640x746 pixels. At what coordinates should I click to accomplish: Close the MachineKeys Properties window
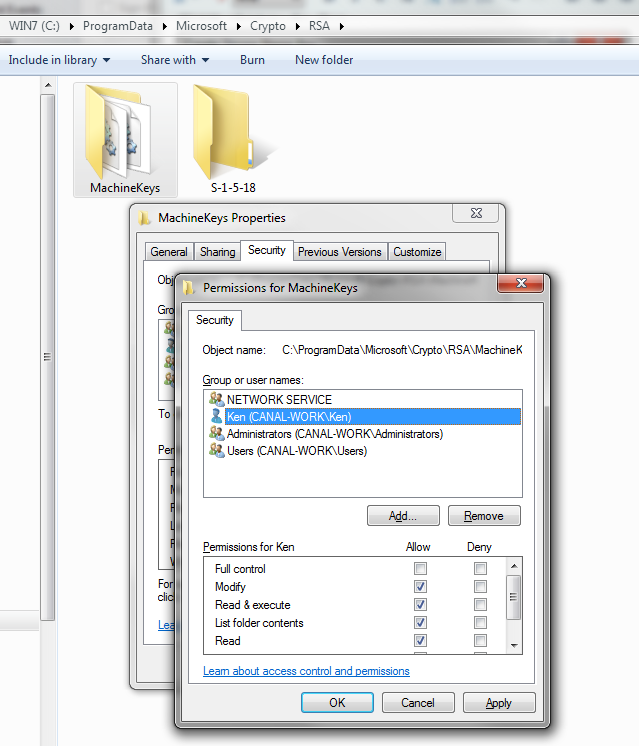click(476, 213)
